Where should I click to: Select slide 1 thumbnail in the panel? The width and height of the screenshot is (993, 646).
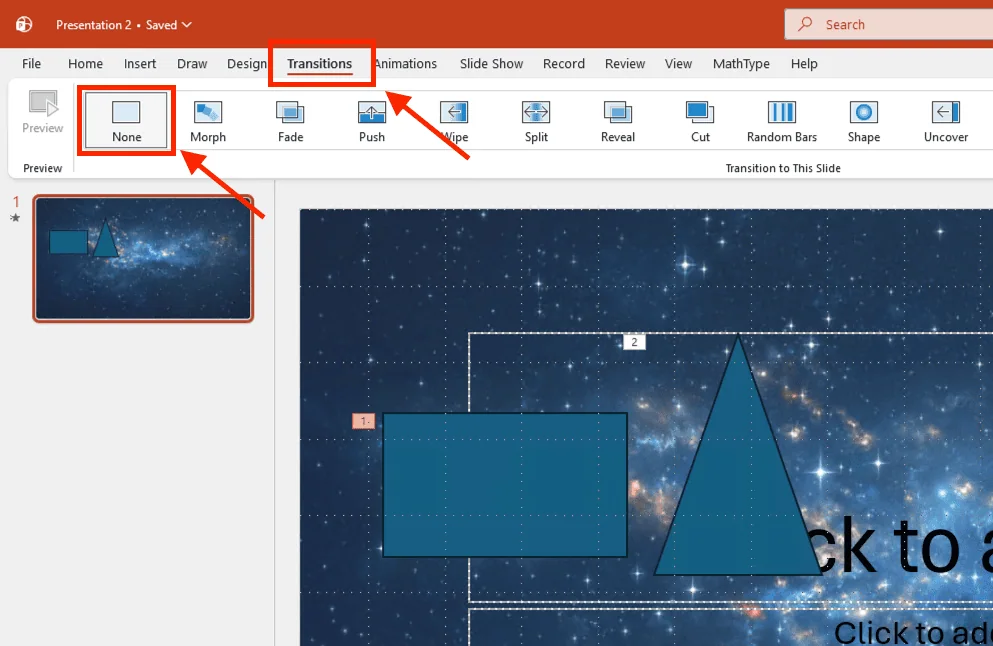pos(143,258)
